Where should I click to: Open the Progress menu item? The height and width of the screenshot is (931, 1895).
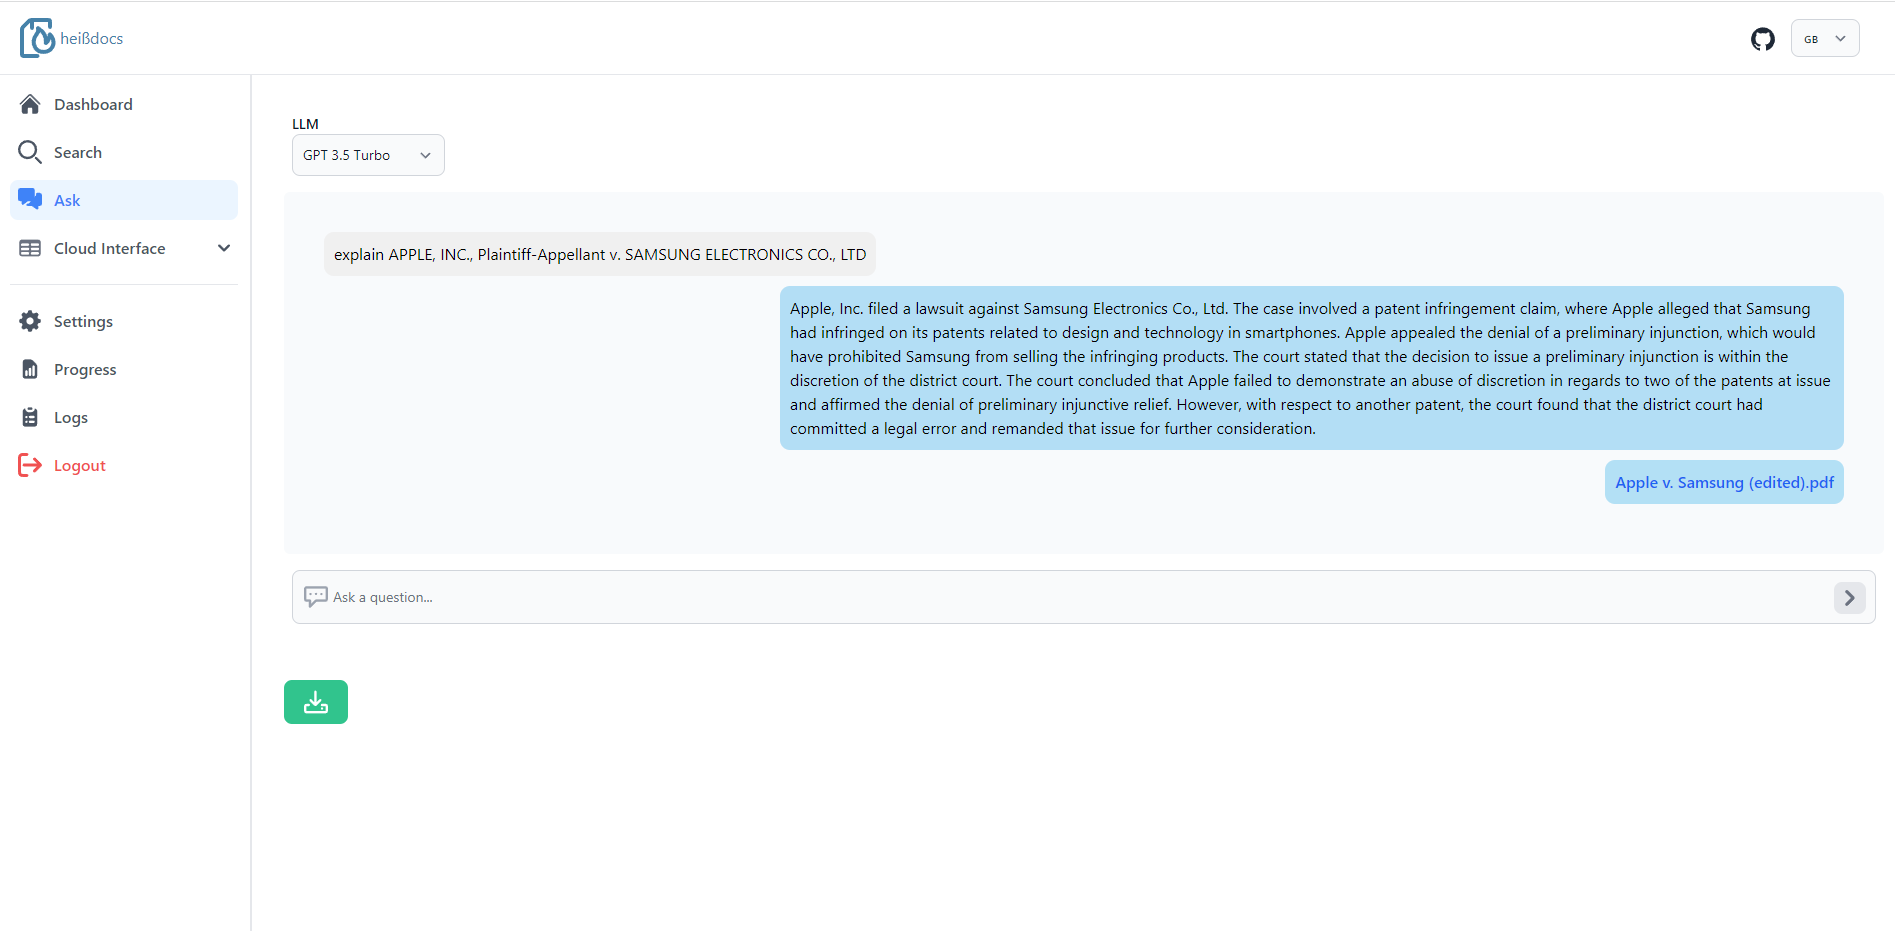[x=124, y=369]
